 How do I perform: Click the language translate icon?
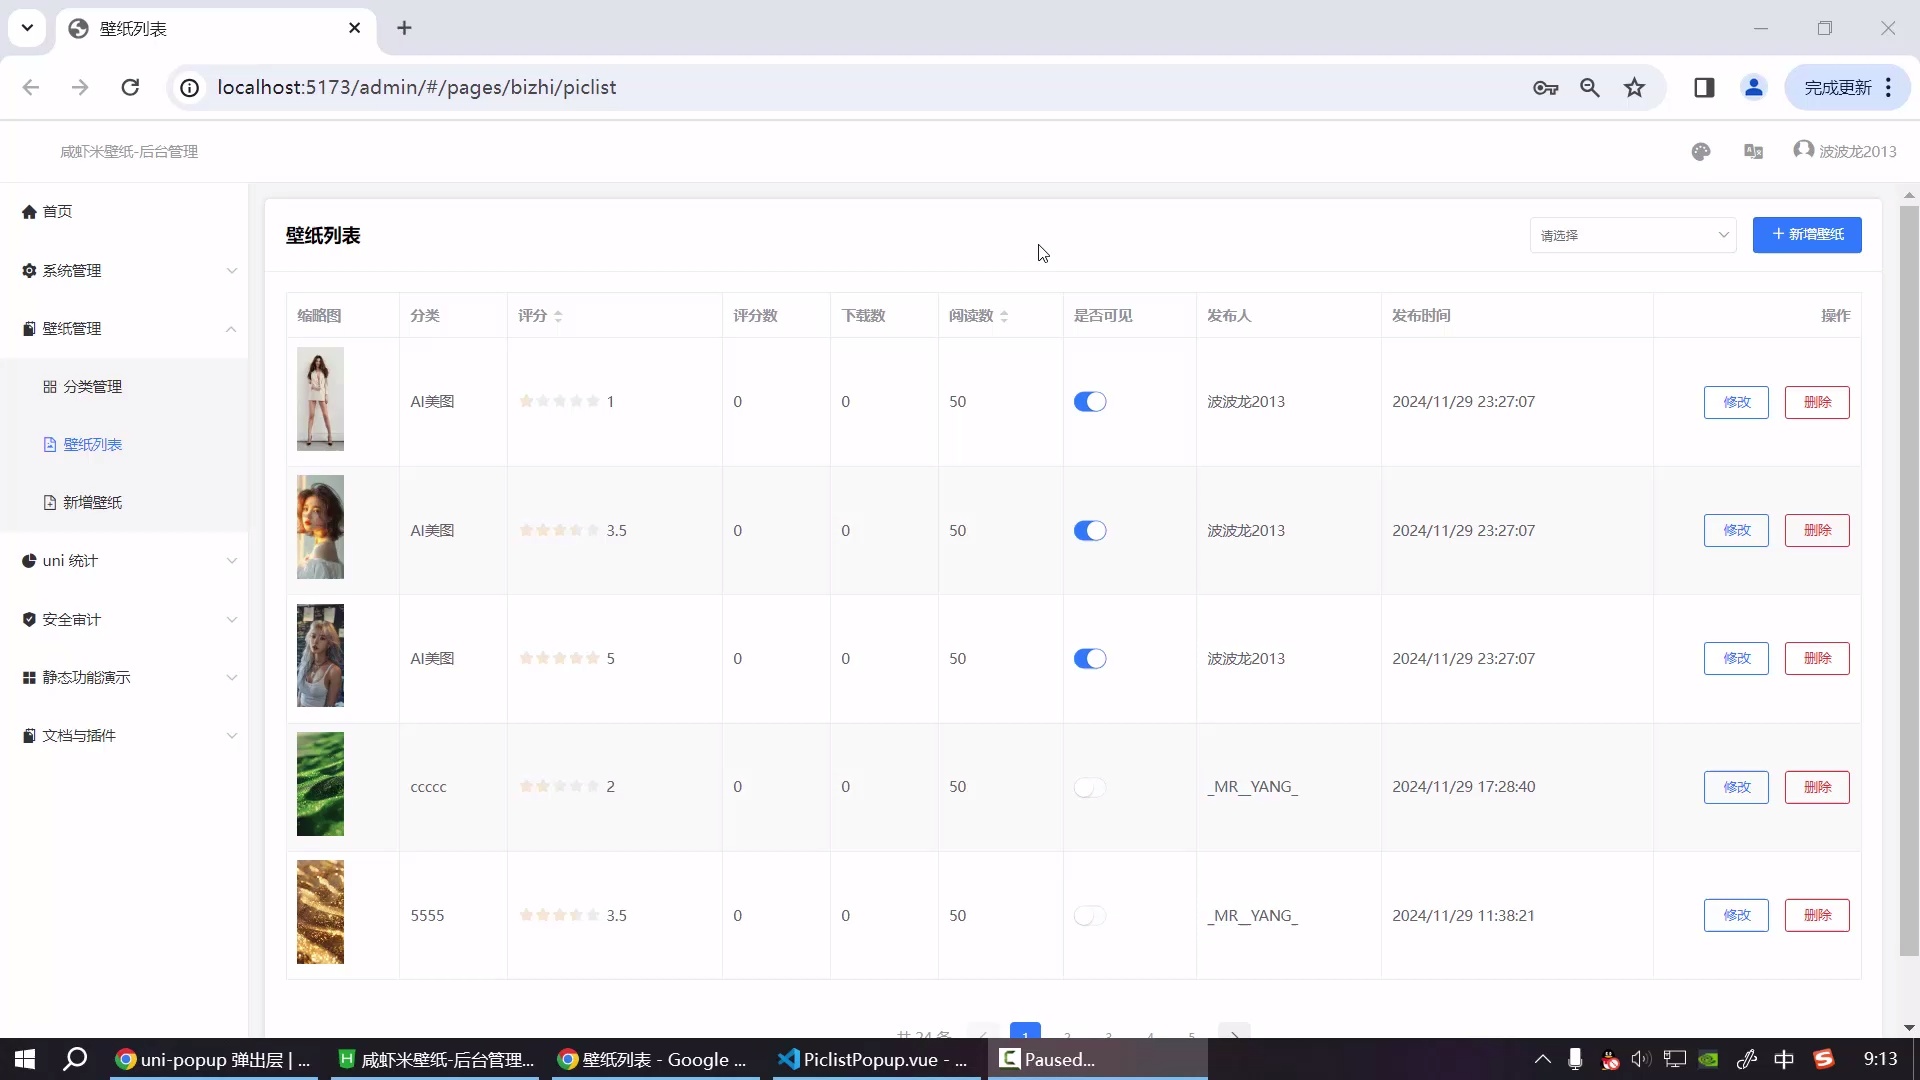pyautogui.click(x=1753, y=151)
